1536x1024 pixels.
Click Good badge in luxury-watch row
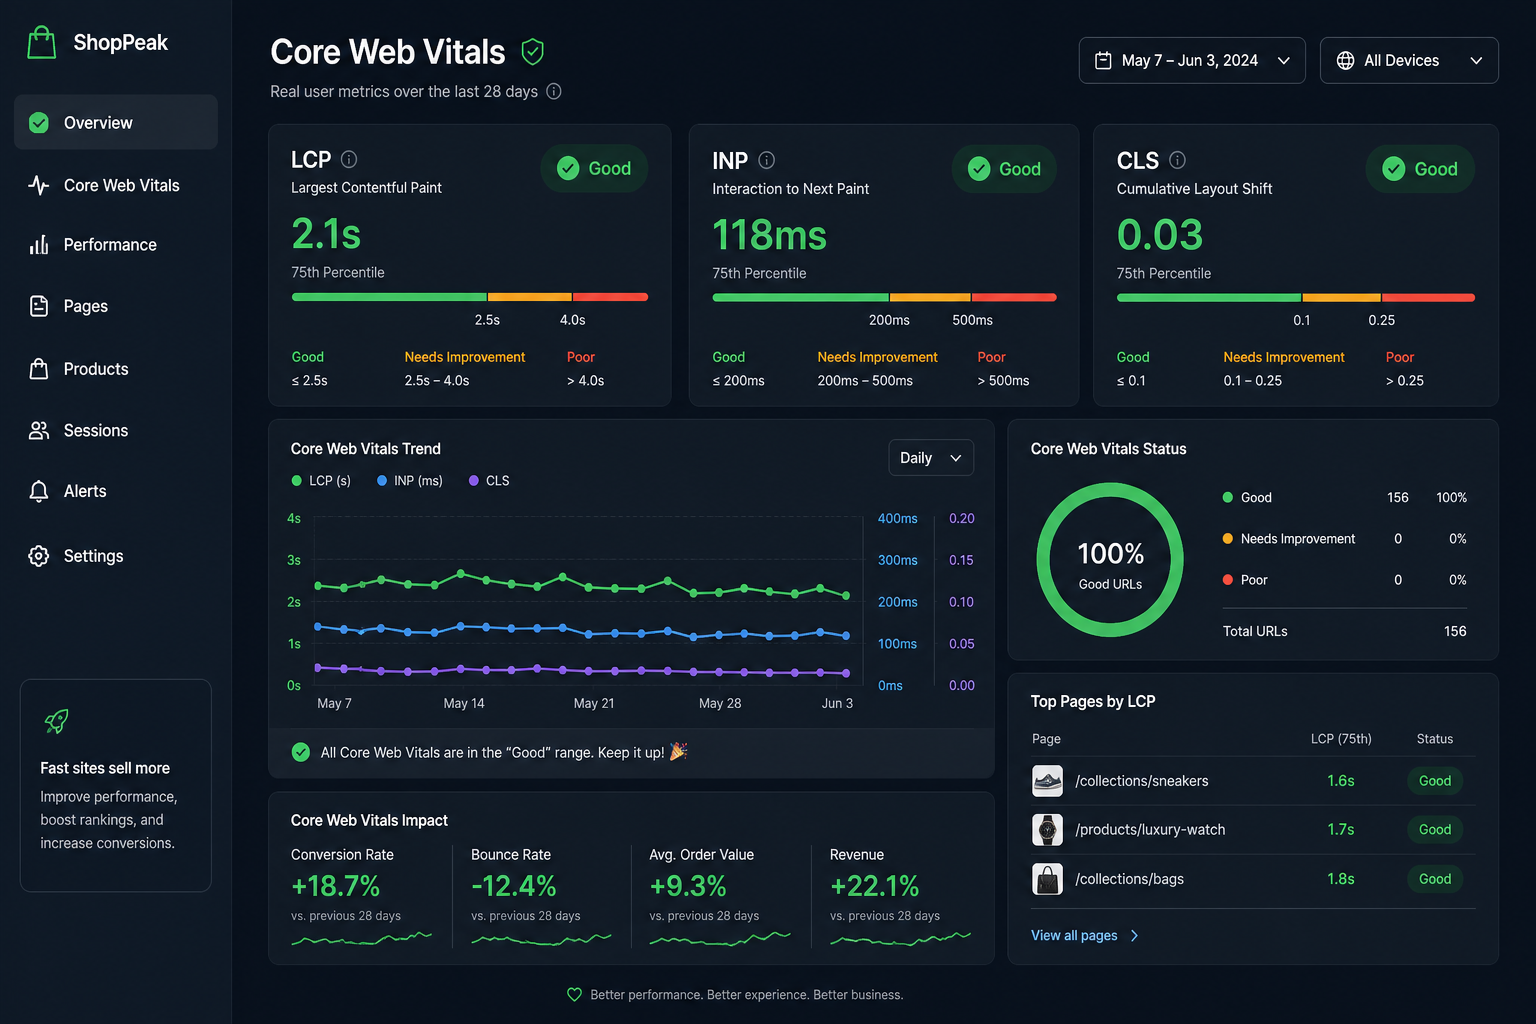click(x=1435, y=830)
